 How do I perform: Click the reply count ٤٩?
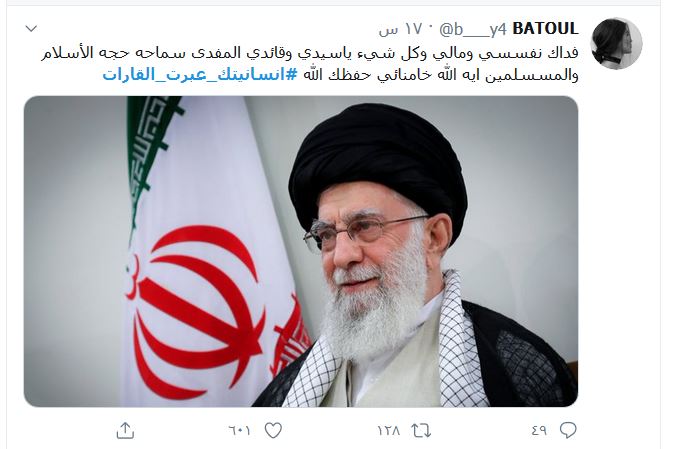tap(539, 430)
